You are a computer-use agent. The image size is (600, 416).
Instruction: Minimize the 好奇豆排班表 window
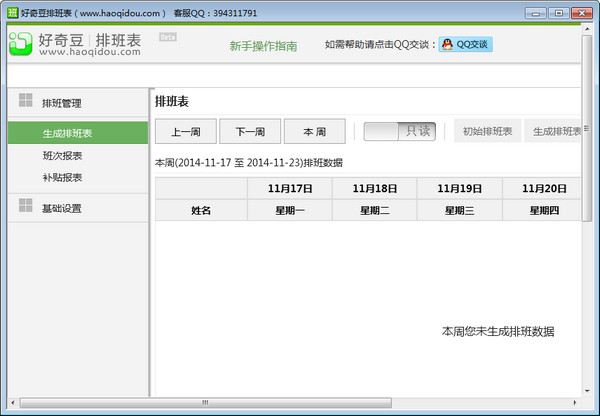pyautogui.click(x=536, y=13)
